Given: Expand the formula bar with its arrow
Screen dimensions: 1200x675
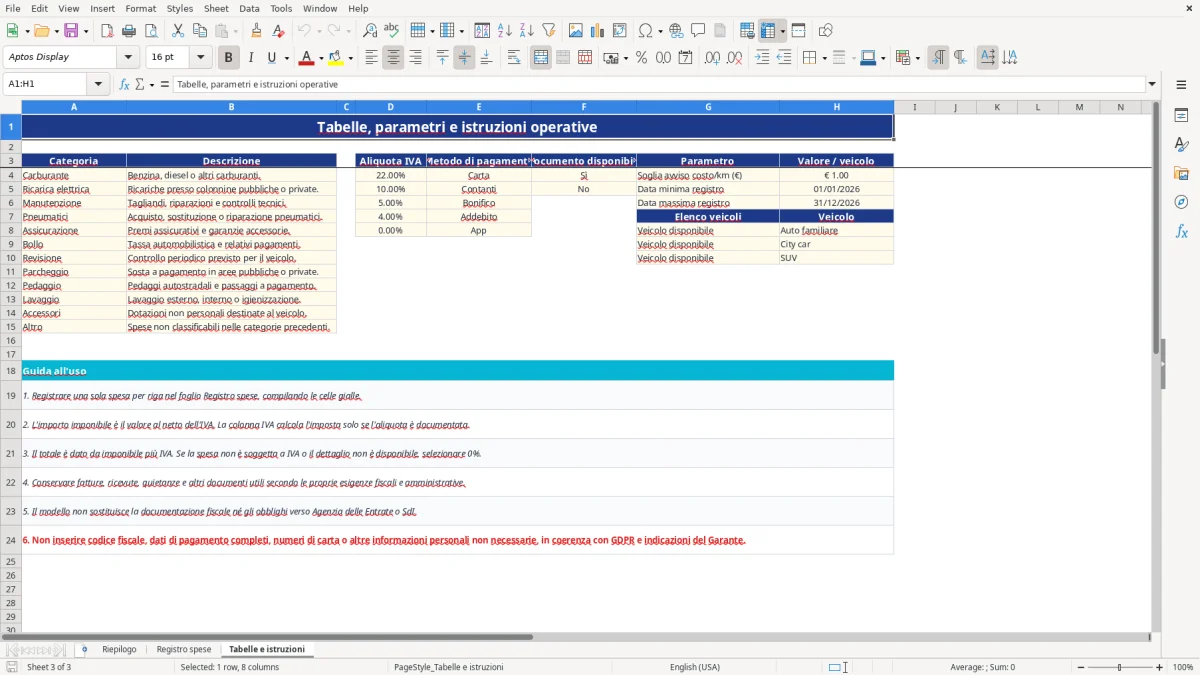Looking at the screenshot, I should (x=1152, y=85).
